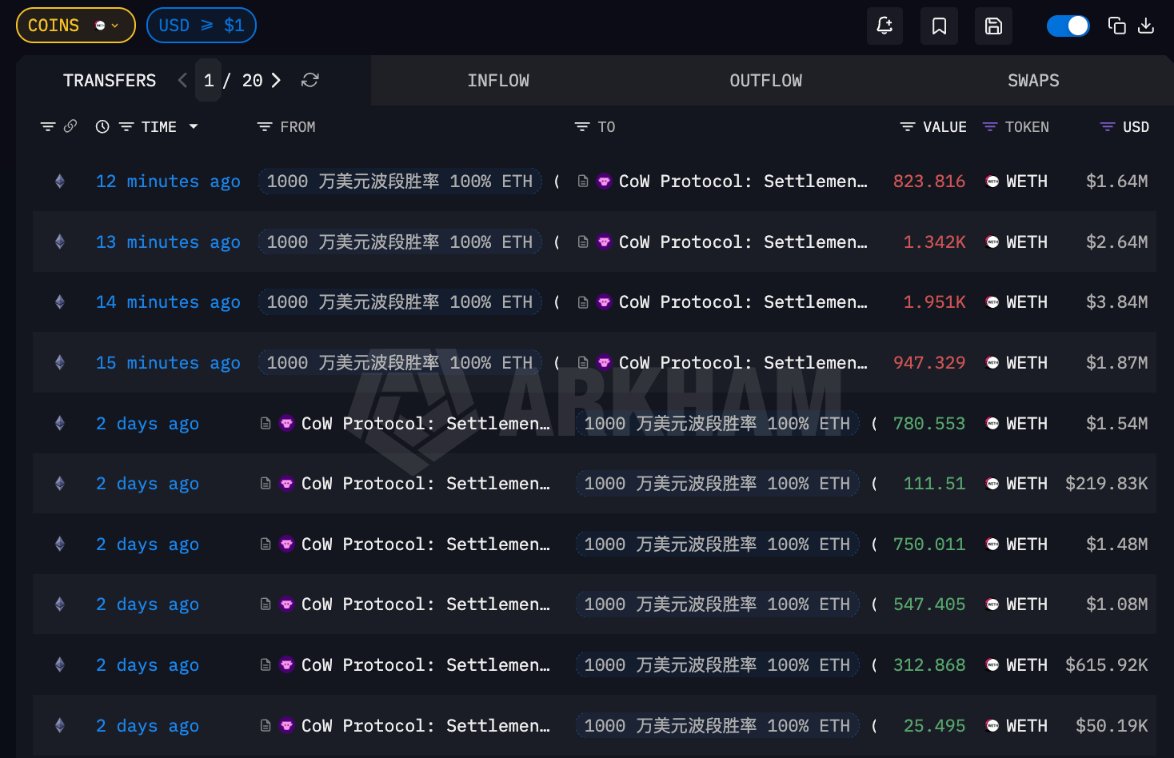Click the $219.83K USD amount
The width and height of the screenshot is (1174, 758).
(1106, 484)
